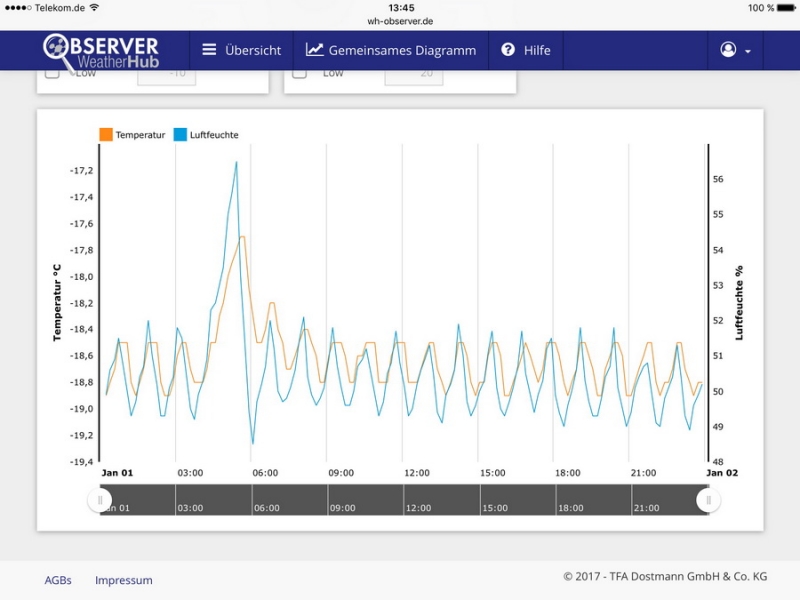Click the chart icon for Gemeinsames Diagramm

pos(314,49)
